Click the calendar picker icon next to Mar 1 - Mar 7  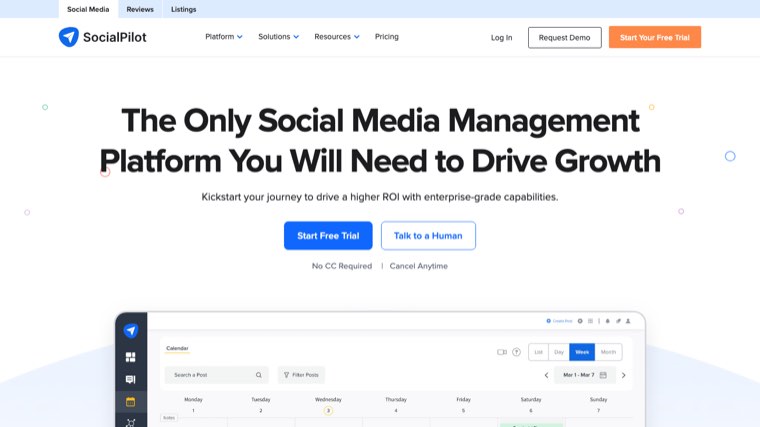pos(603,375)
